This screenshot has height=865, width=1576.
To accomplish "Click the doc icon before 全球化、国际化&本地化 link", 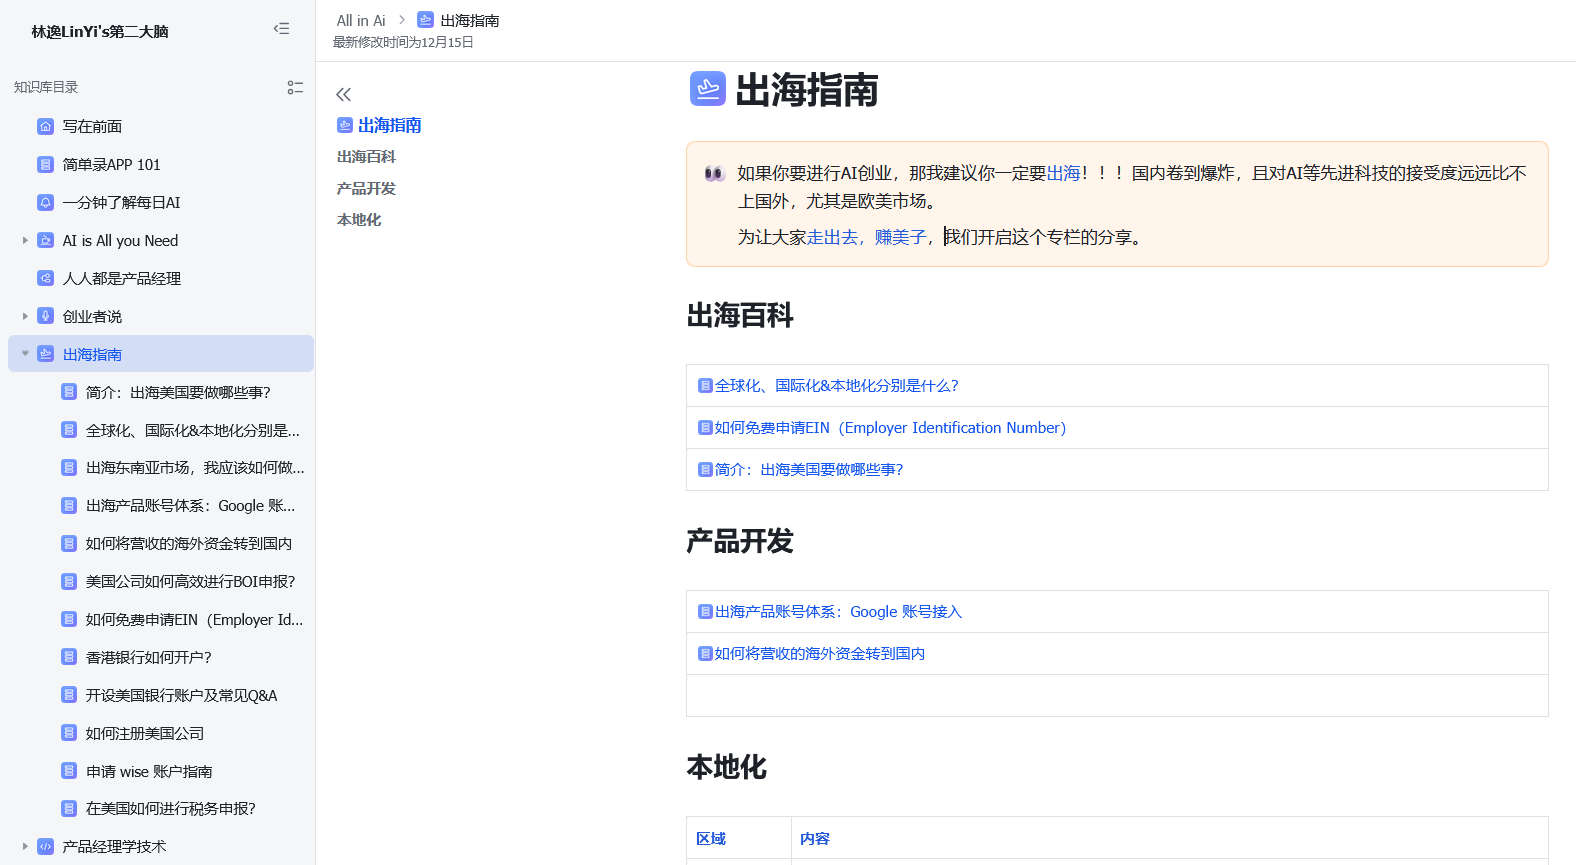I will 705,386.
